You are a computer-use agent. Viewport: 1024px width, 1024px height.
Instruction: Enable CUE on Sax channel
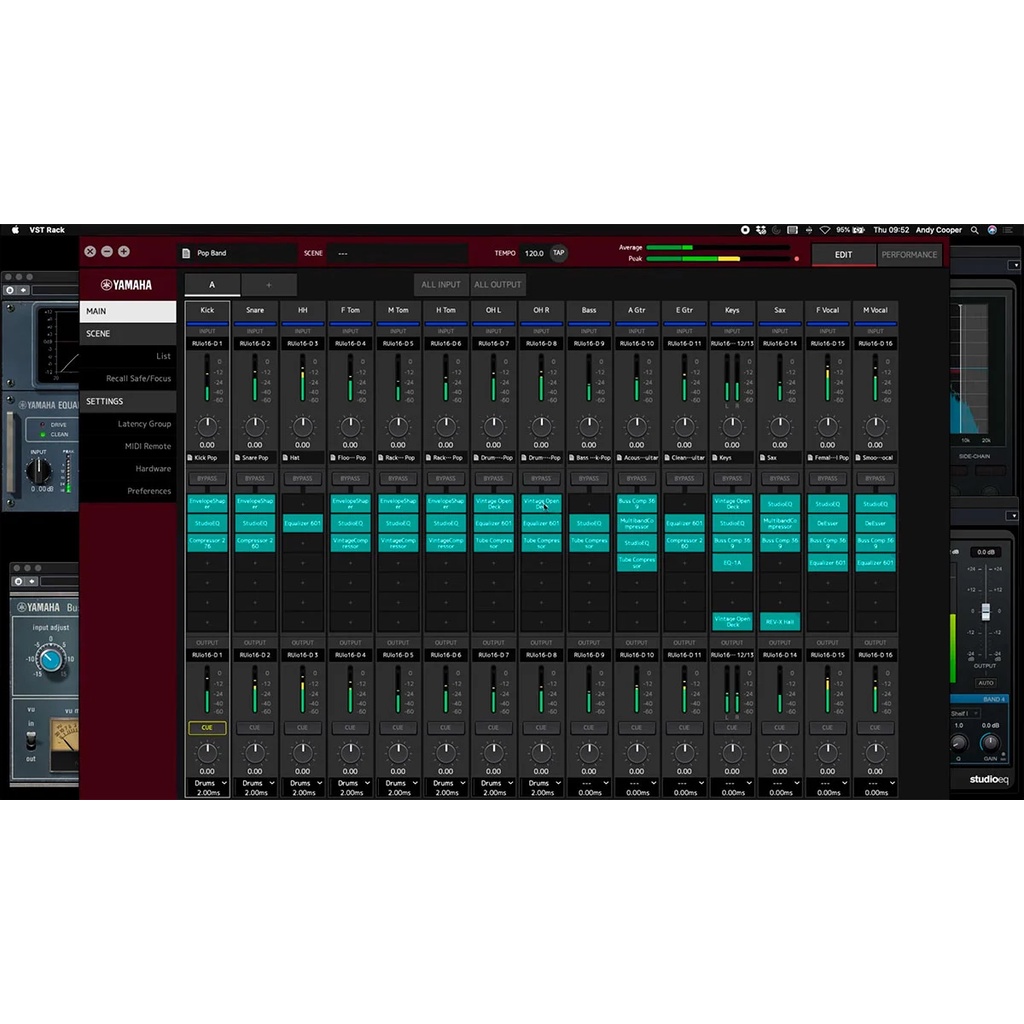[x=779, y=728]
